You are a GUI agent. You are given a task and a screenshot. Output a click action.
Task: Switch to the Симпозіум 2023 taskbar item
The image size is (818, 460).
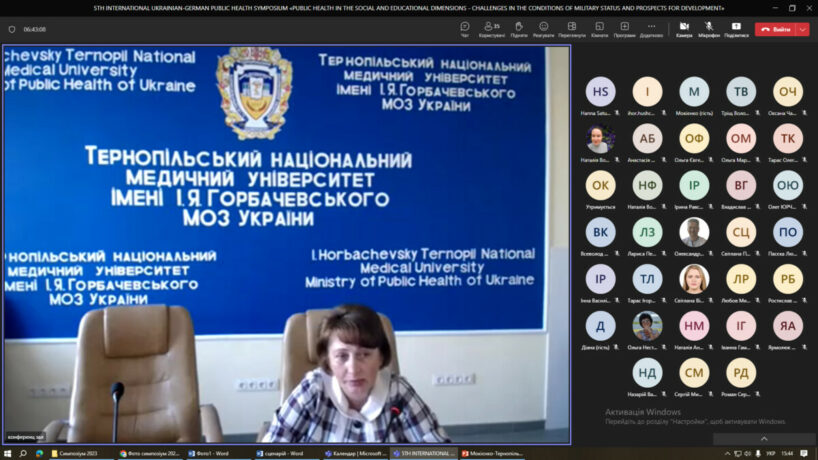[x=80, y=453]
